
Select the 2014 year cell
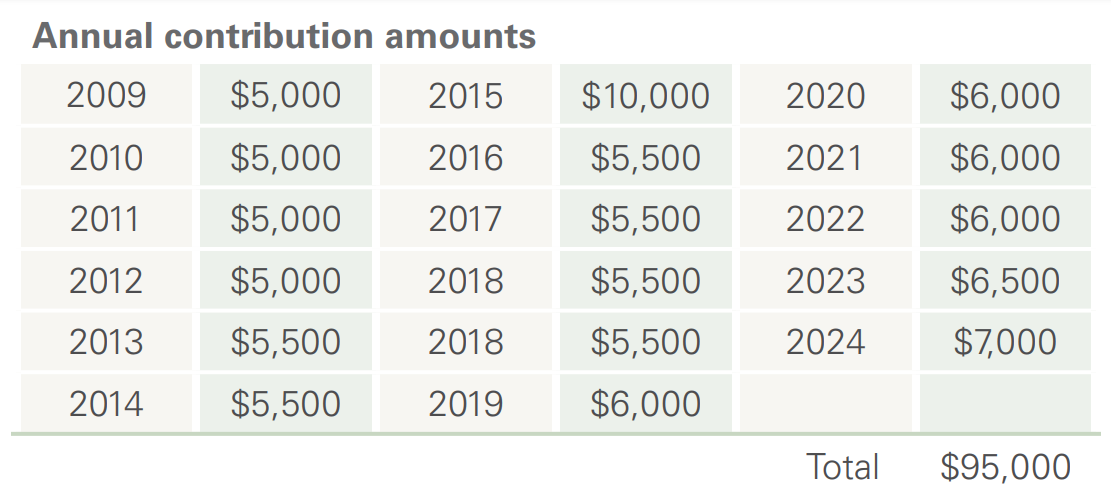coord(107,404)
